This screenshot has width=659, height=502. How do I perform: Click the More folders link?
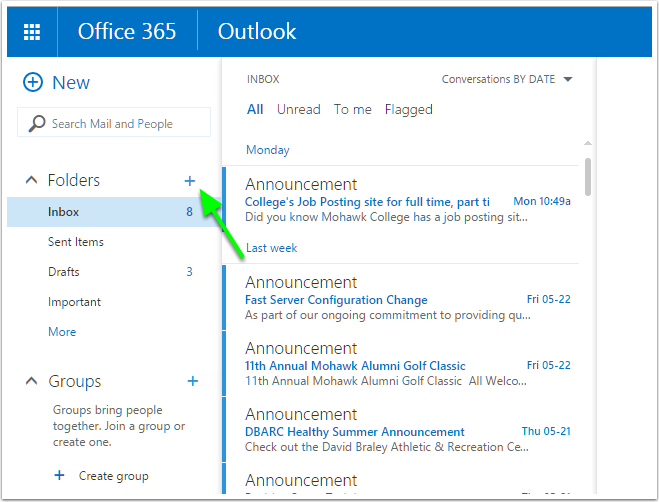62,332
